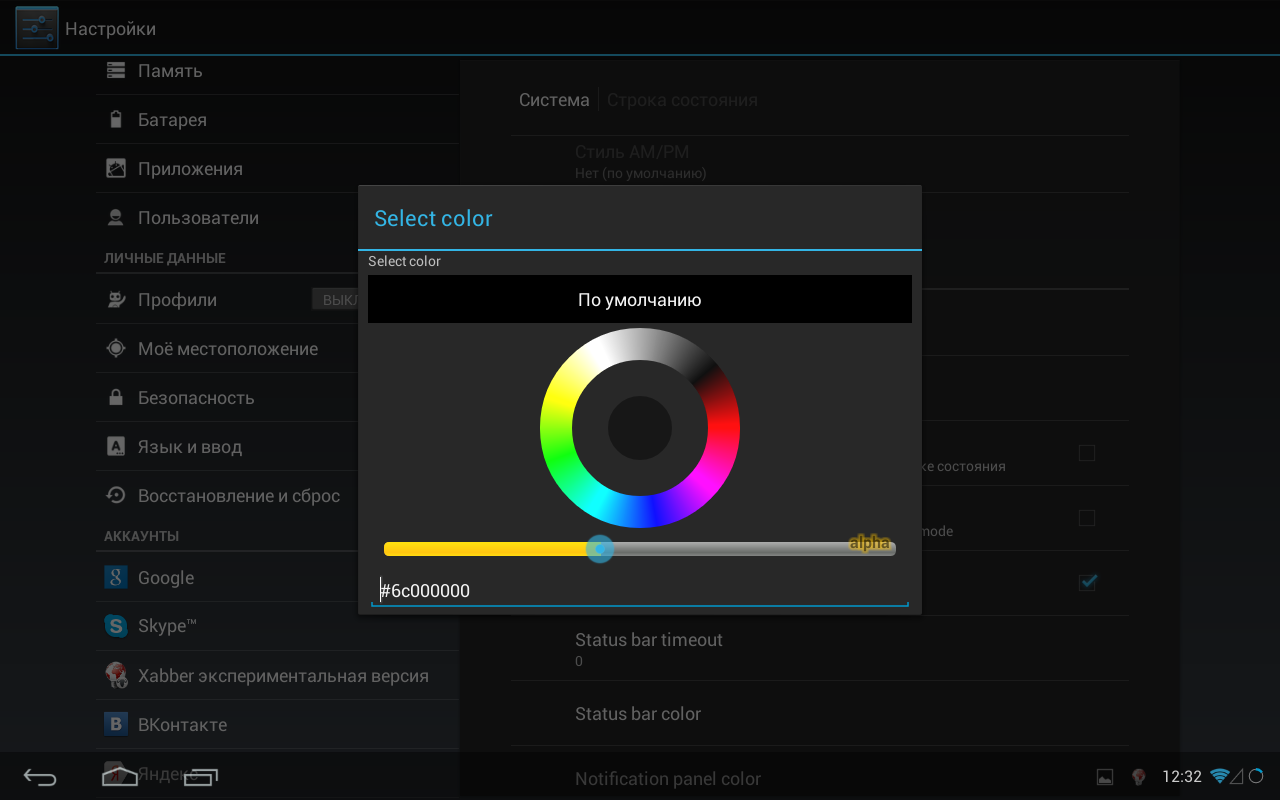This screenshot has height=800, width=1280.
Task: Tap the По умолчанию default color button
Action: pos(640,299)
